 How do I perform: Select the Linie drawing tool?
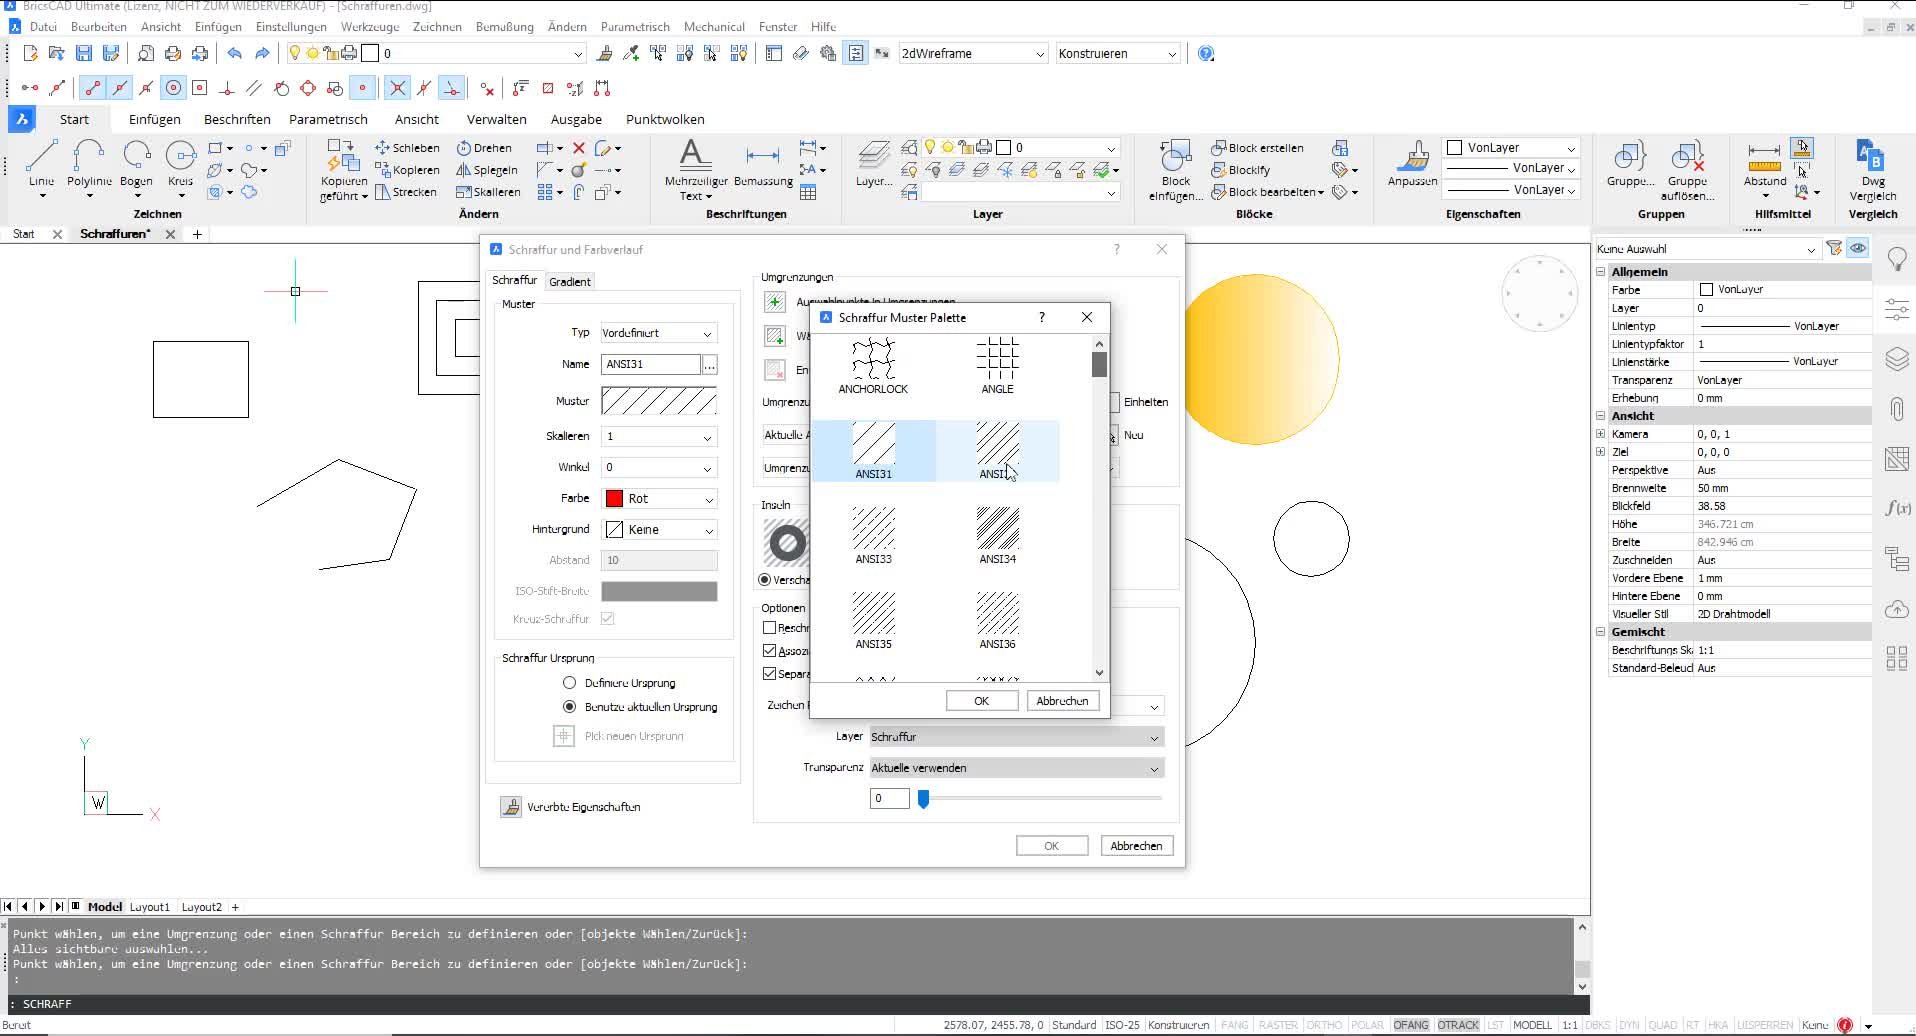[41, 165]
